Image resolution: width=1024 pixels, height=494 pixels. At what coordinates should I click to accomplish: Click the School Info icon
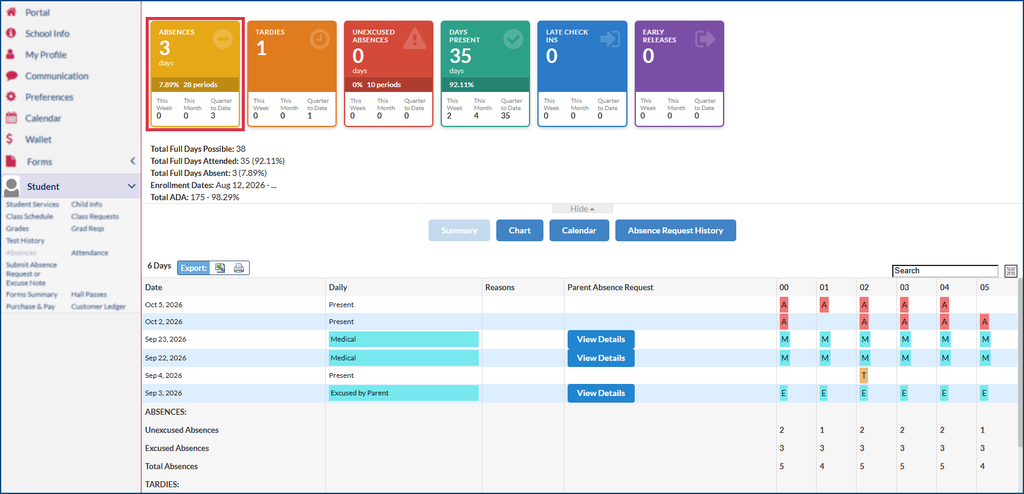(x=10, y=33)
